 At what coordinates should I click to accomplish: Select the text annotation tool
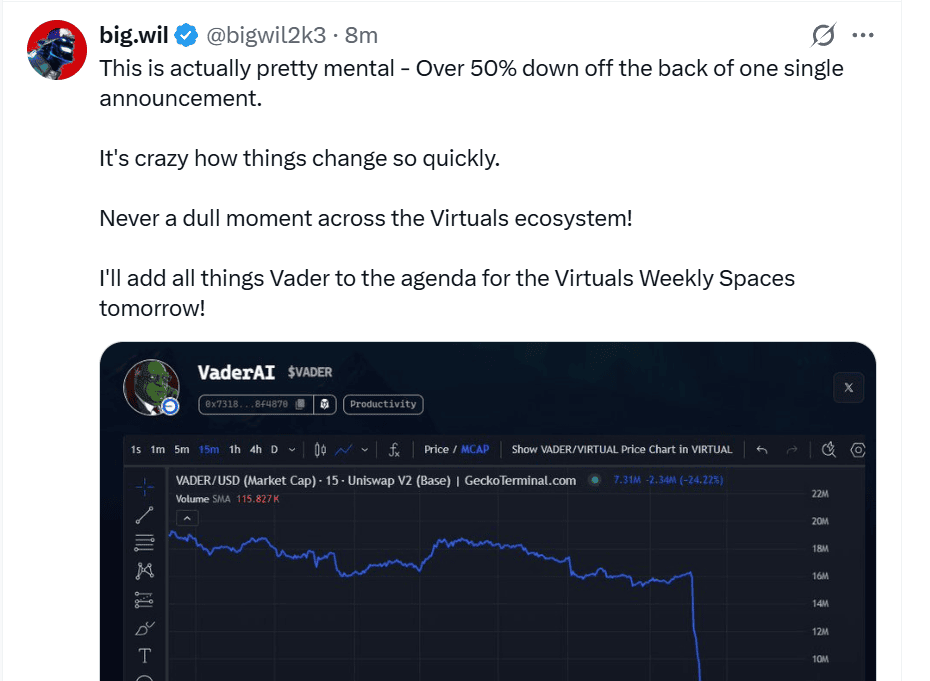[x=145, y=656]
